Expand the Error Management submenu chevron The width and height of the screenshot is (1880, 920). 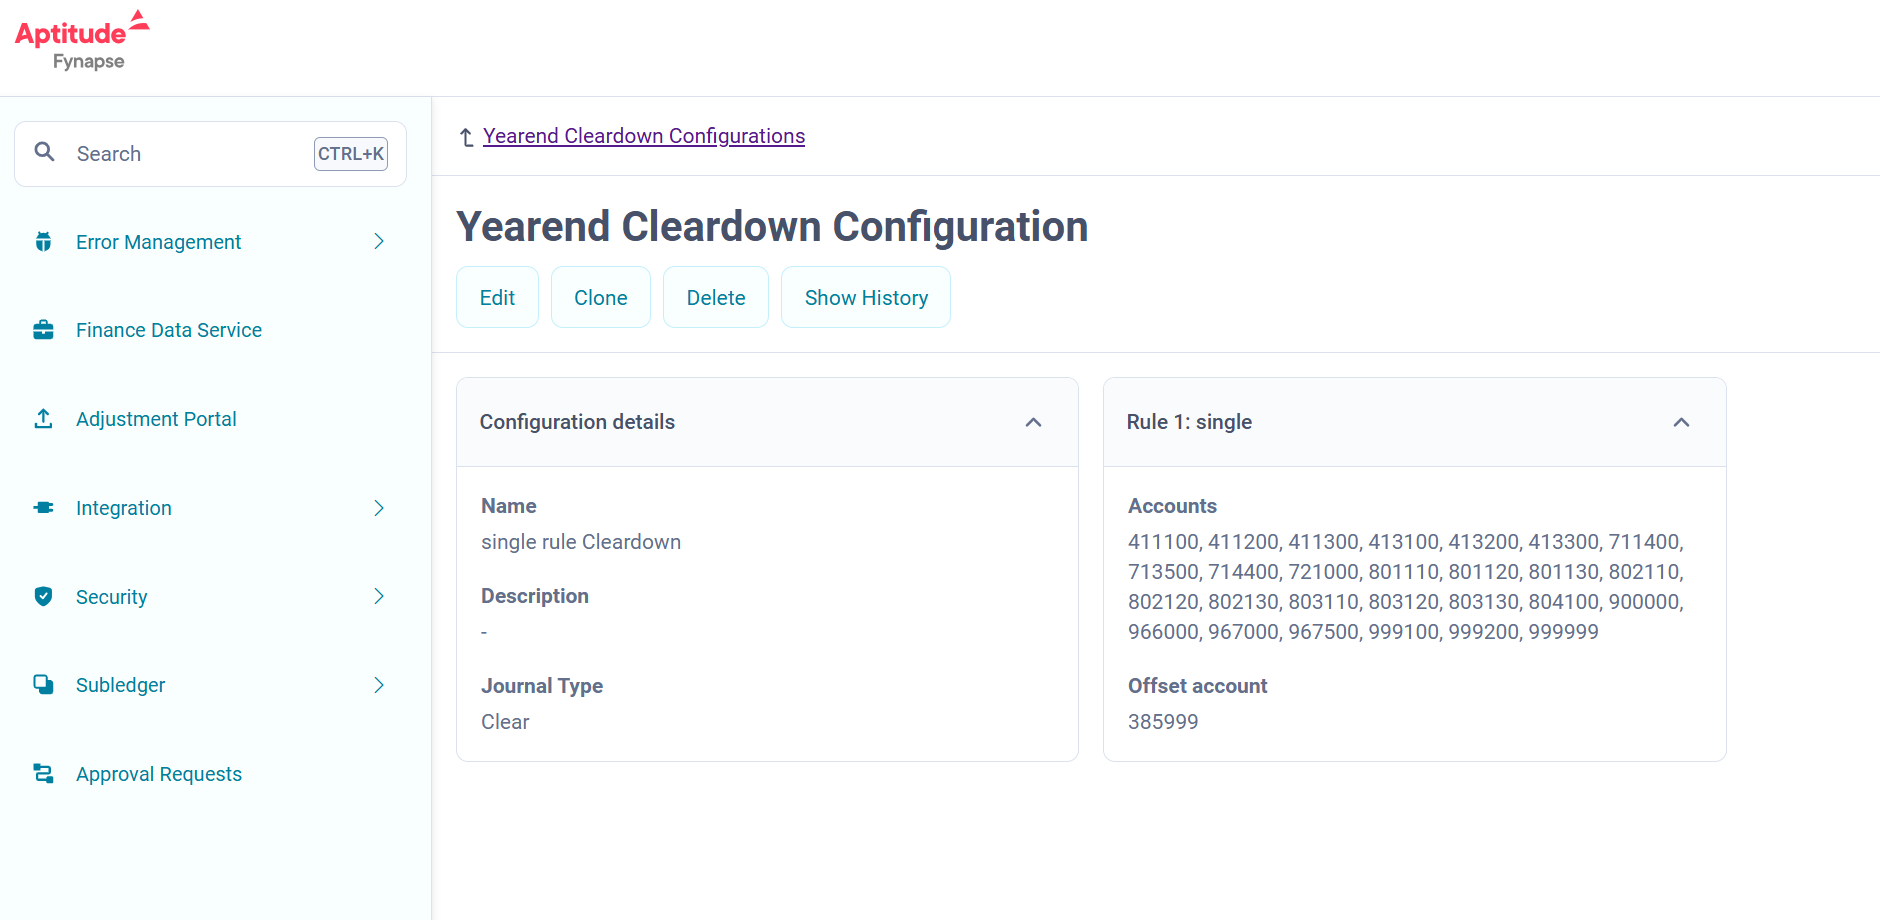[x=379, y=242]
